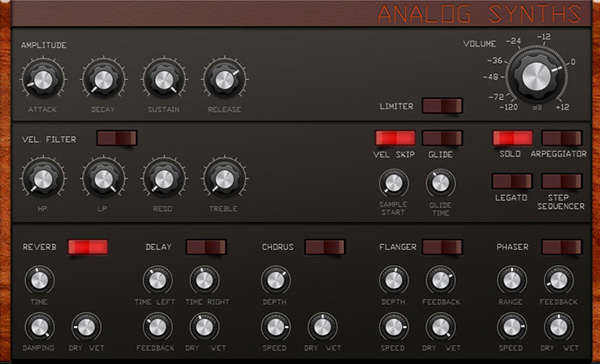Click the Flanger Speed knob
This screenshot has width=600, height=364.
pos(394,327)
